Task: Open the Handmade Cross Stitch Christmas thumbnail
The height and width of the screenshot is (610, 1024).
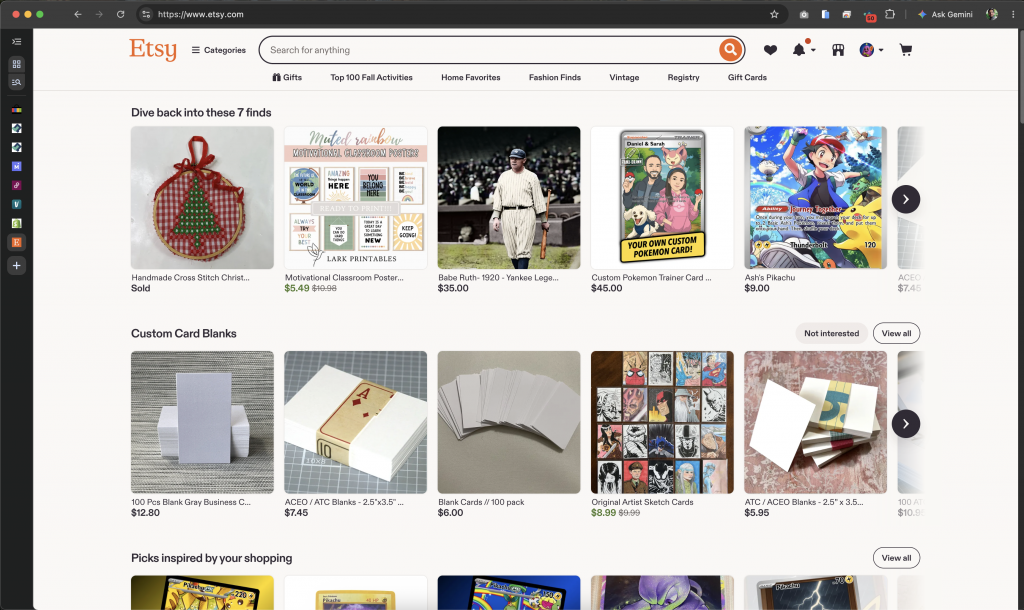Action: coord(202,198)
